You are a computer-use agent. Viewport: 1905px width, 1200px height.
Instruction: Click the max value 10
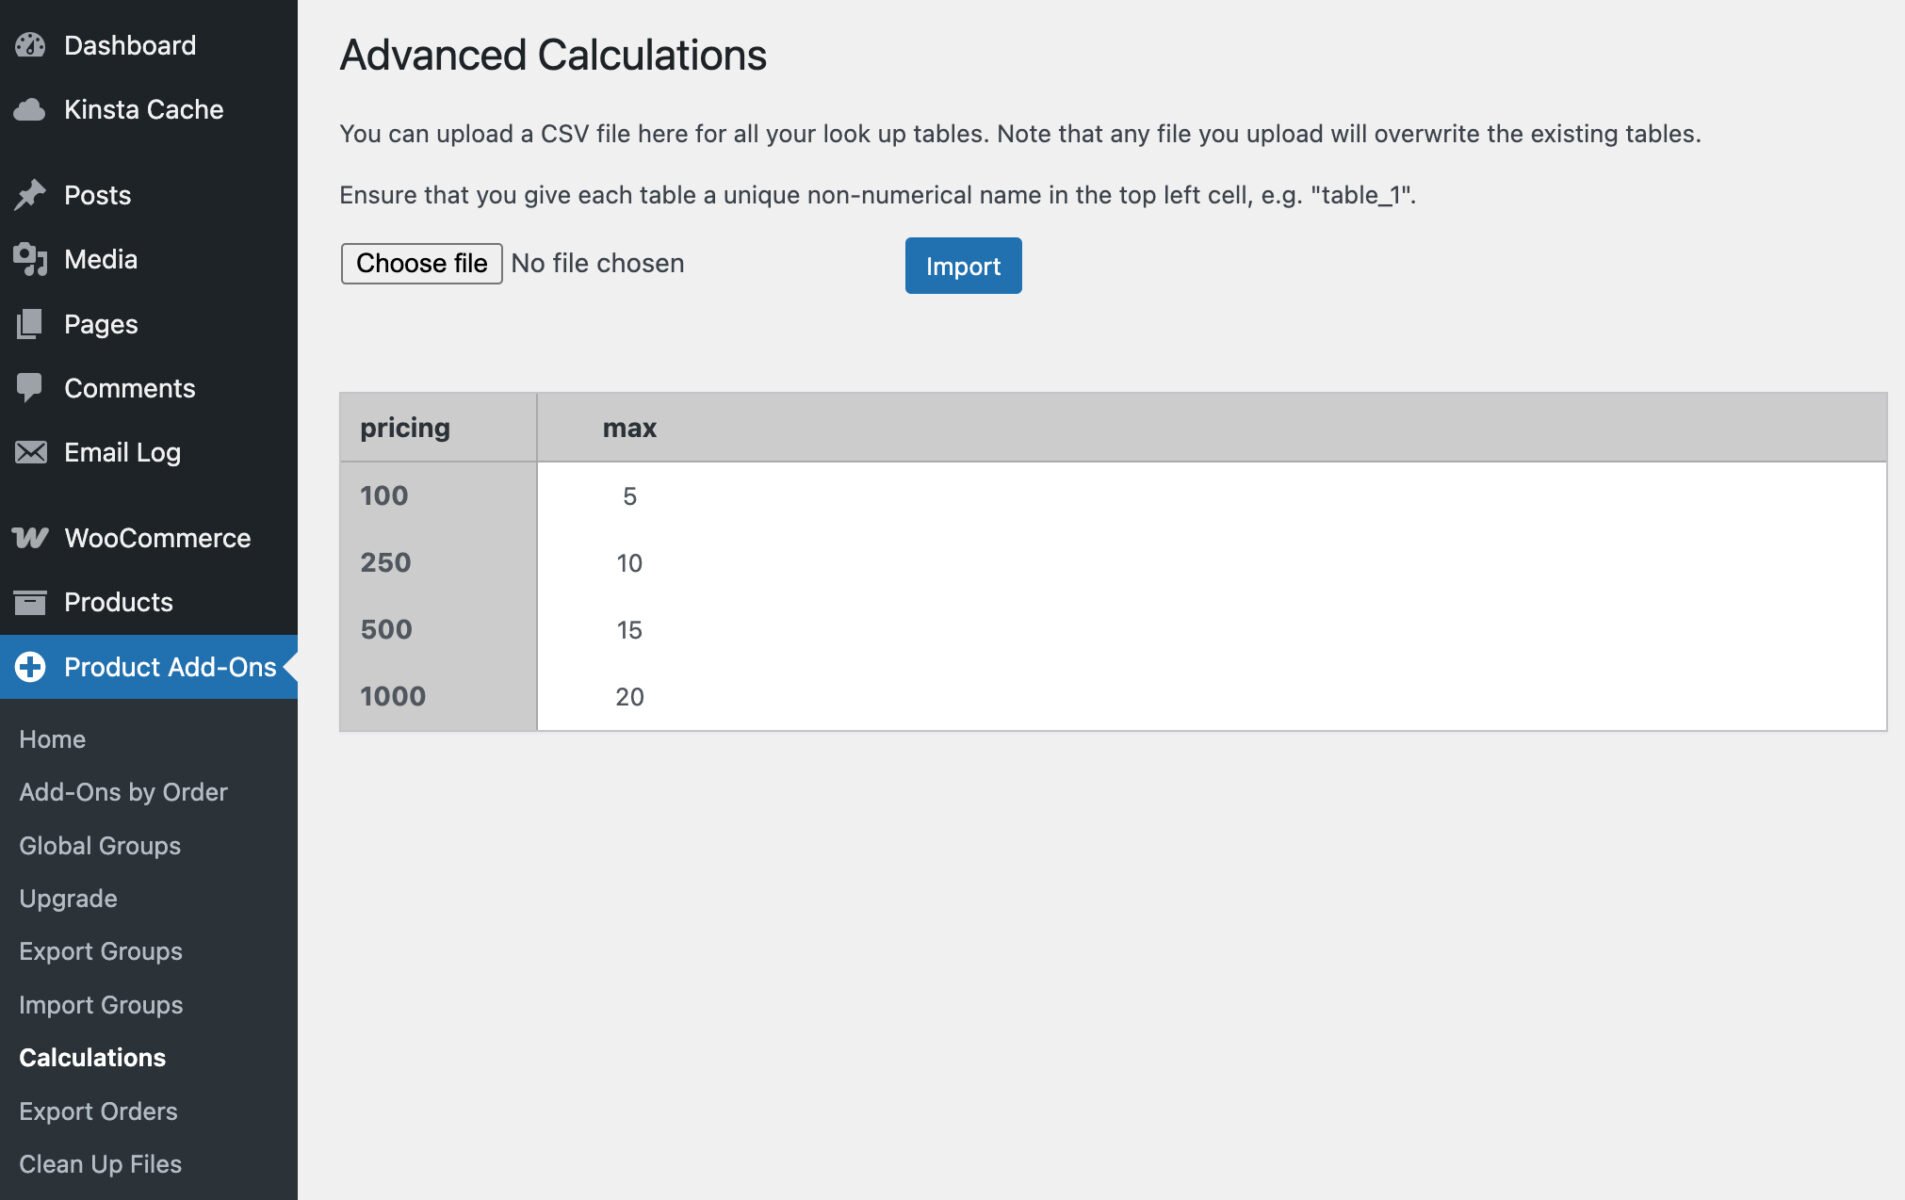[629, 563]
